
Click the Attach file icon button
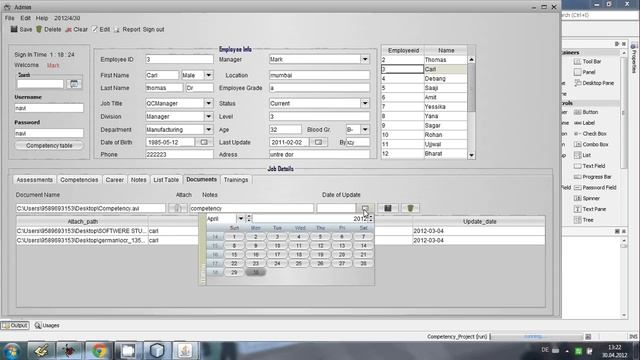pos(178,208)
